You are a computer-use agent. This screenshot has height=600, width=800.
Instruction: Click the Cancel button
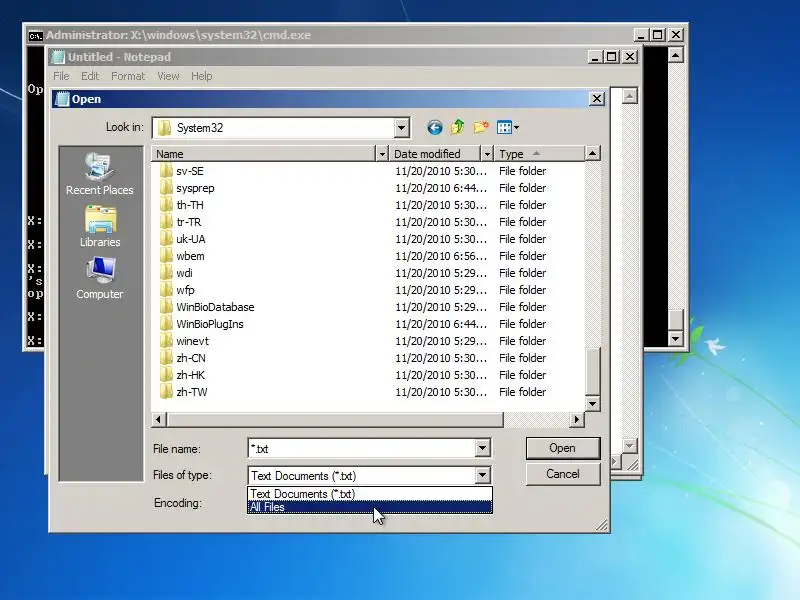click(563, 474)
